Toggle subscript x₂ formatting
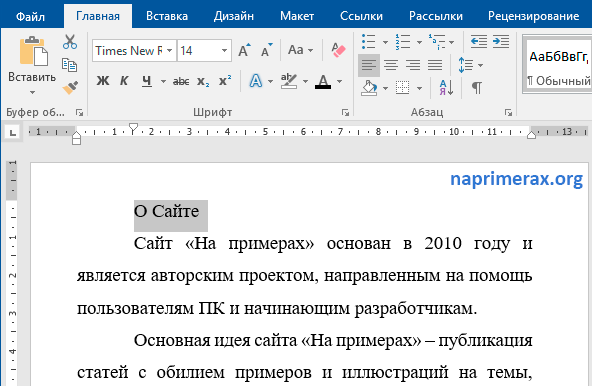 coord(203,81)
